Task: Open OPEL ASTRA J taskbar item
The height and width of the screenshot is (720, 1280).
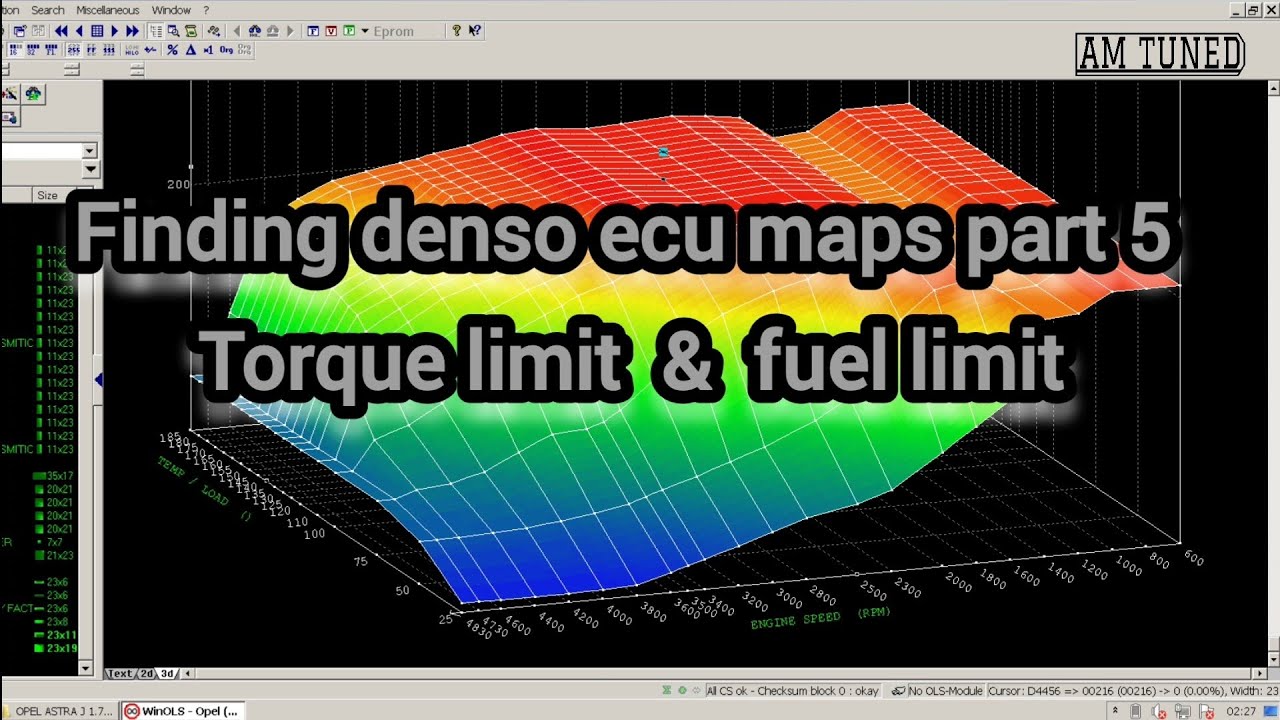Action: 58,711
